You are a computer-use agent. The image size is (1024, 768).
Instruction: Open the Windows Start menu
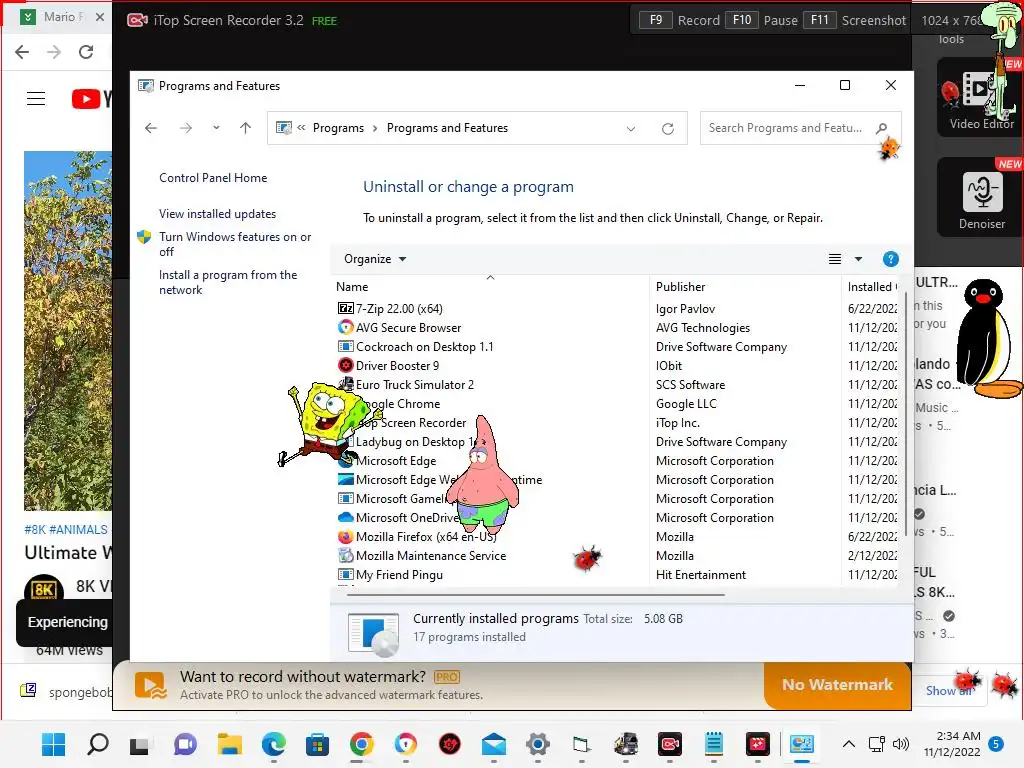[x=54, y=744]
